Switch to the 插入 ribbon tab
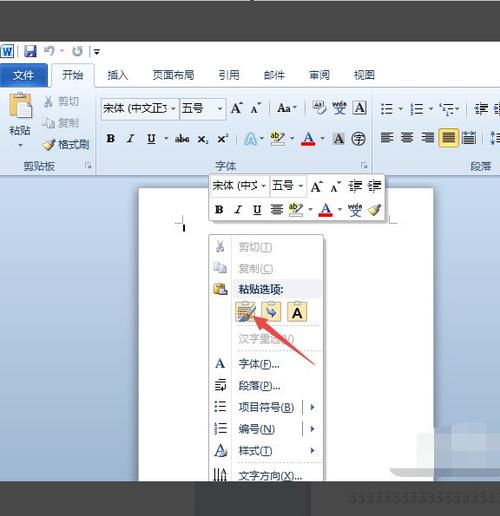Image resolution: width=500 pixels, height=516 pixels. 118,75
